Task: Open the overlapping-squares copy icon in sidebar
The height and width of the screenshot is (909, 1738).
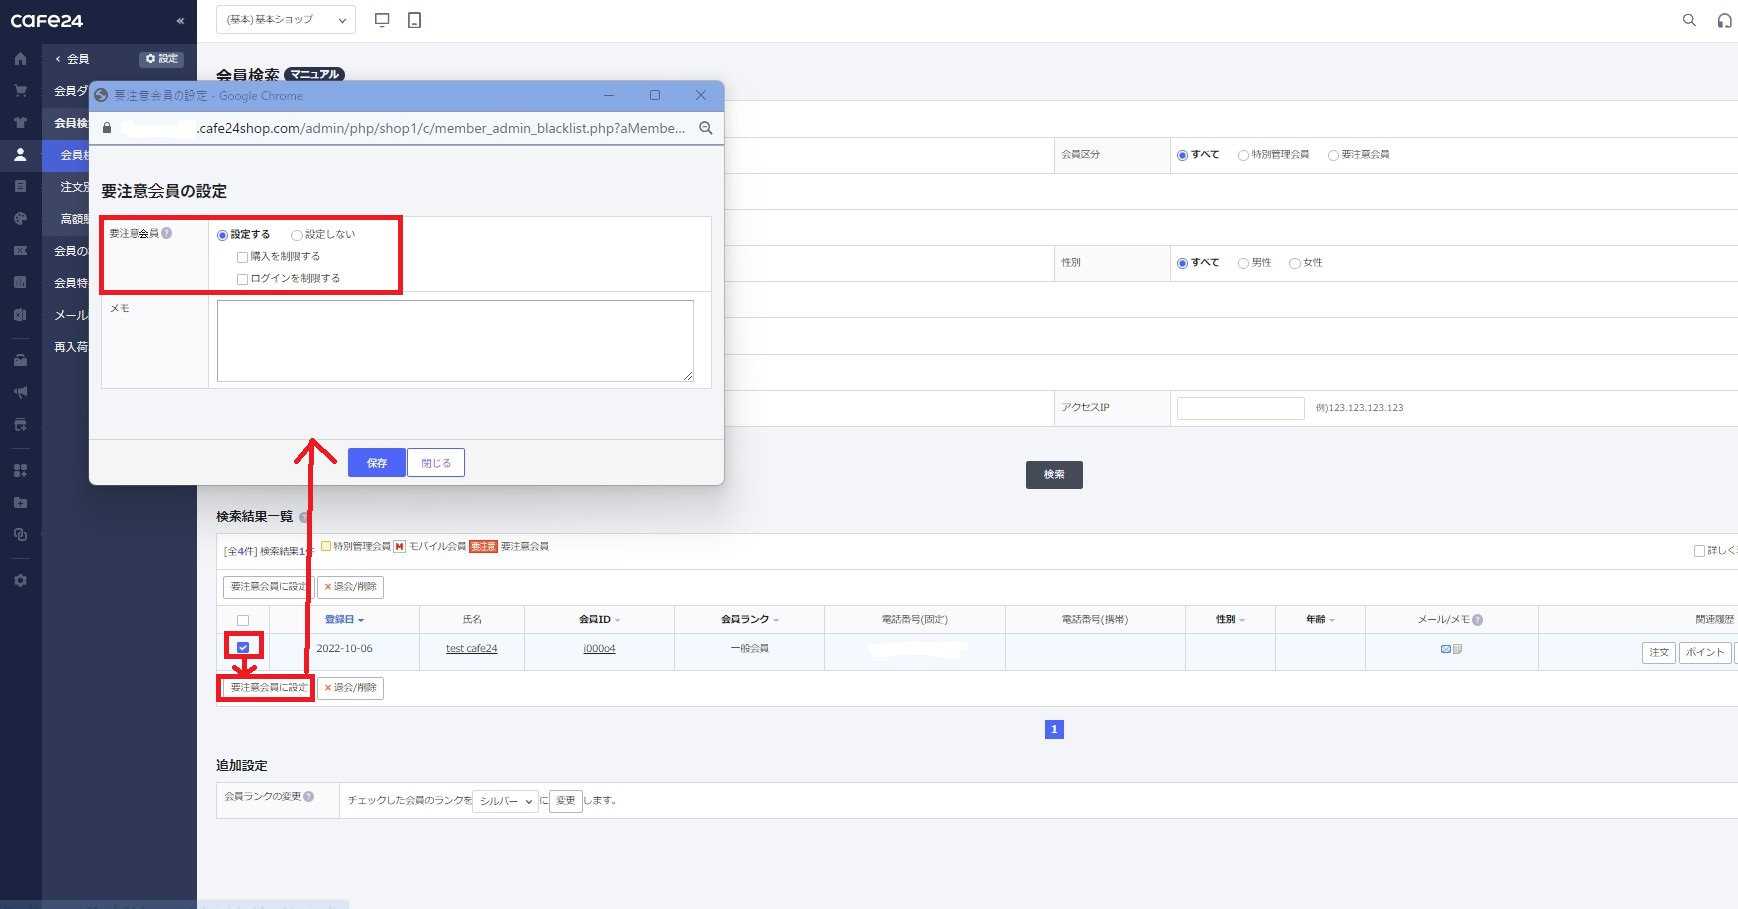Action: point(20,534)
